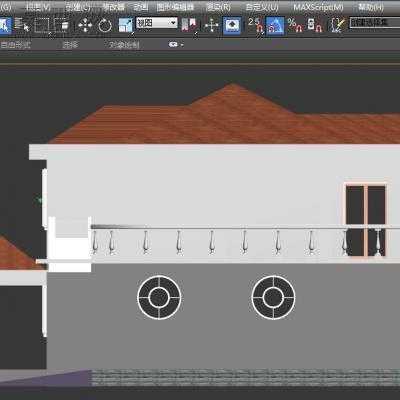The height and width of the screenshot is (400, 400).
Task: Open Select by Name list tool
Action: 22,25
